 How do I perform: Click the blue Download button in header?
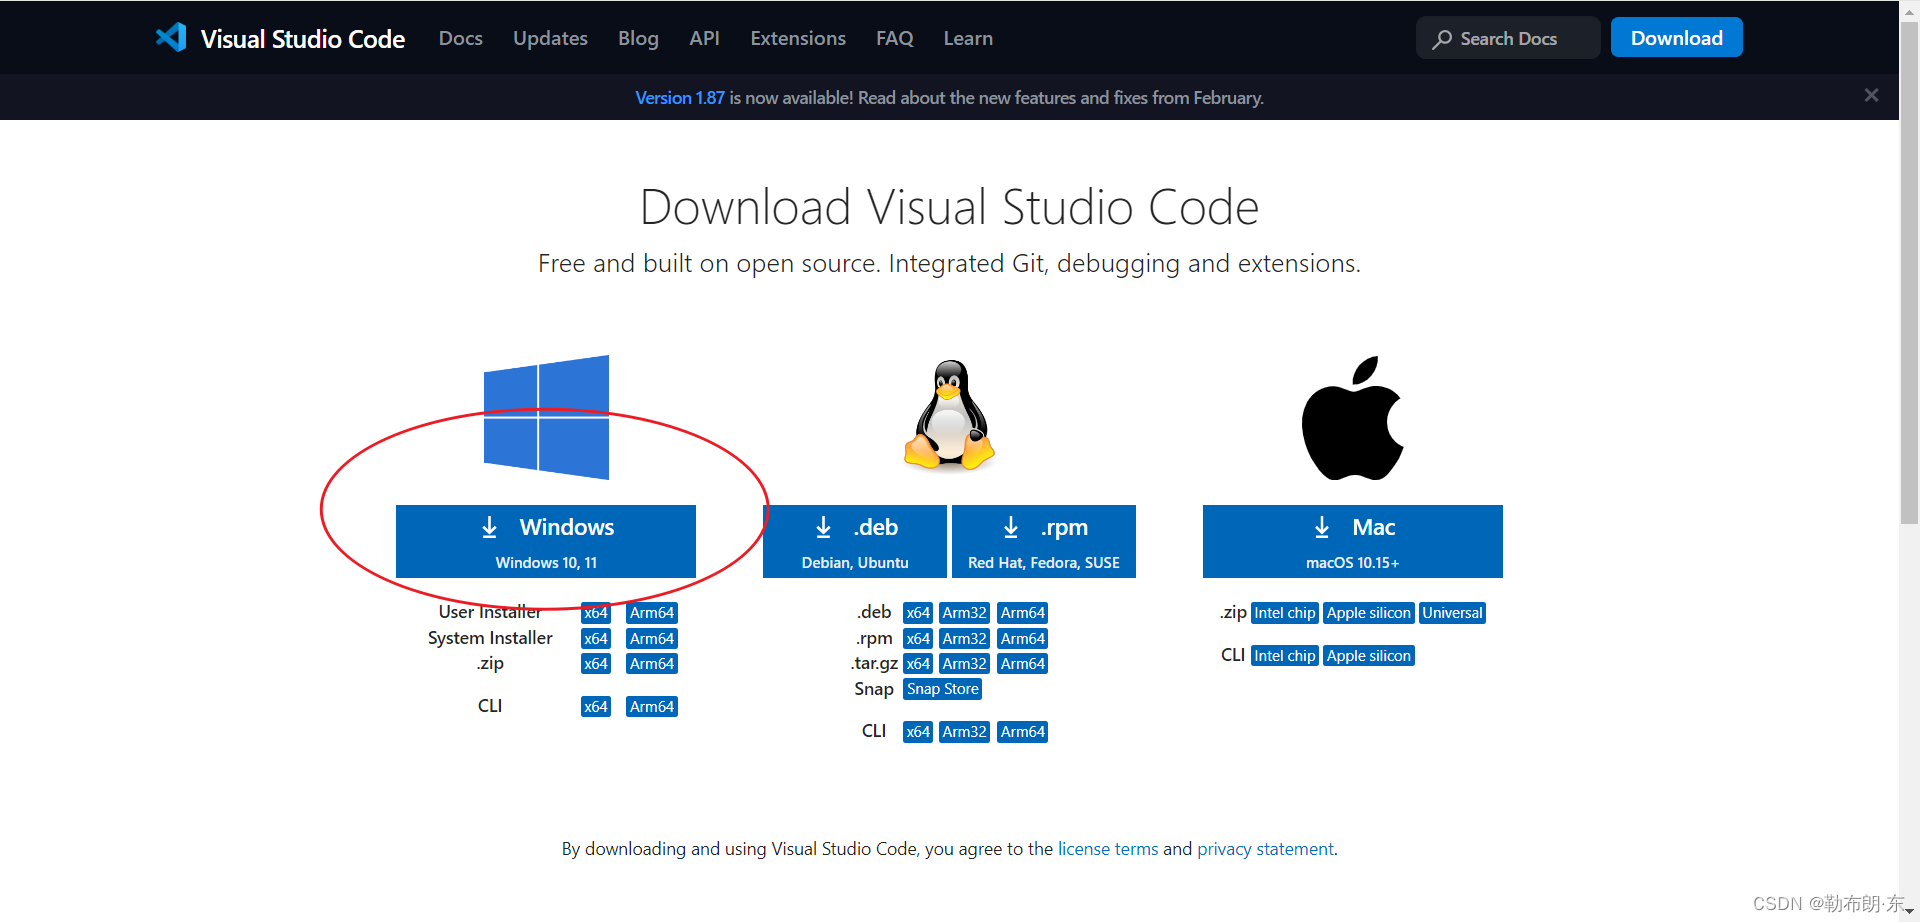coord(1677,38)
